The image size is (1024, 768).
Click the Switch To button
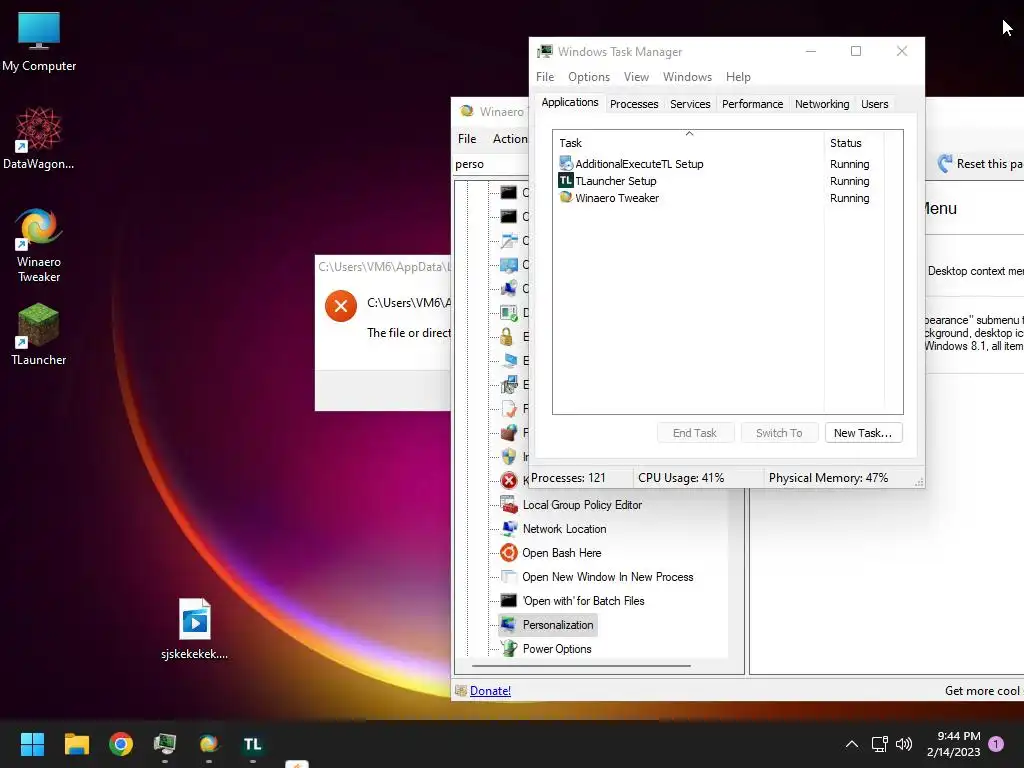pos(778,433)
